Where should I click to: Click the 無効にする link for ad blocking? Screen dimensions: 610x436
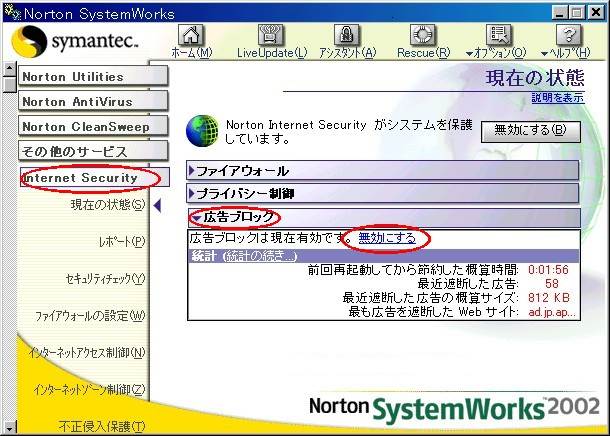(x=387, y=237)
